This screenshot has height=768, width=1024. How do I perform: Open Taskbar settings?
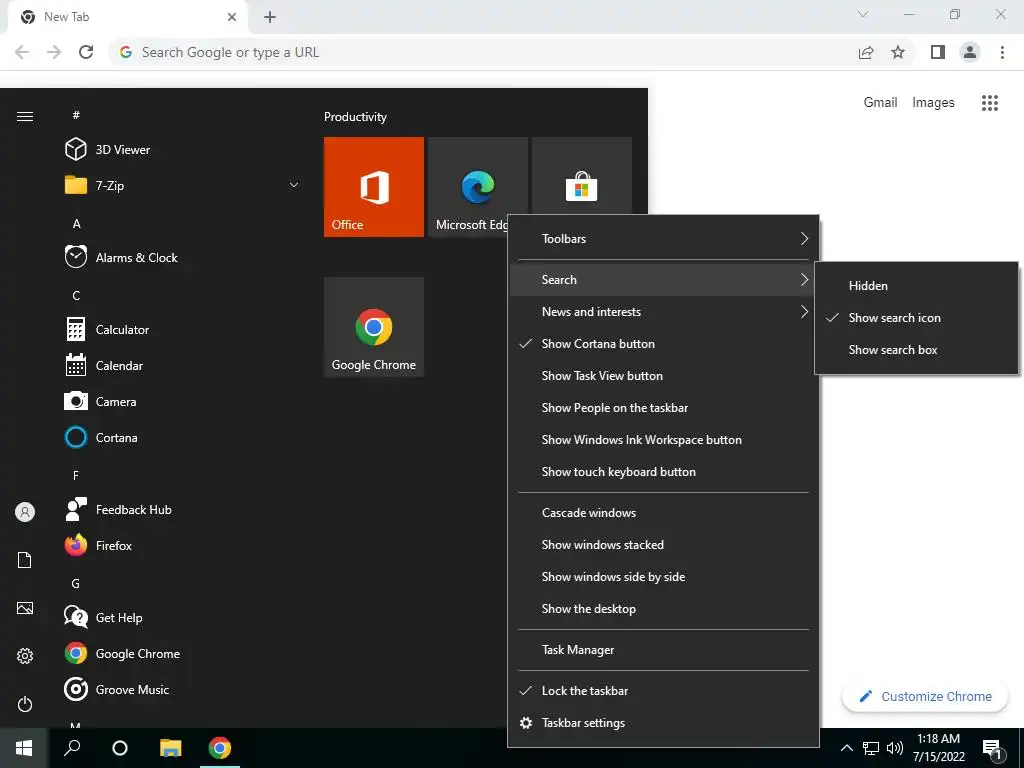tap(663, 722)
